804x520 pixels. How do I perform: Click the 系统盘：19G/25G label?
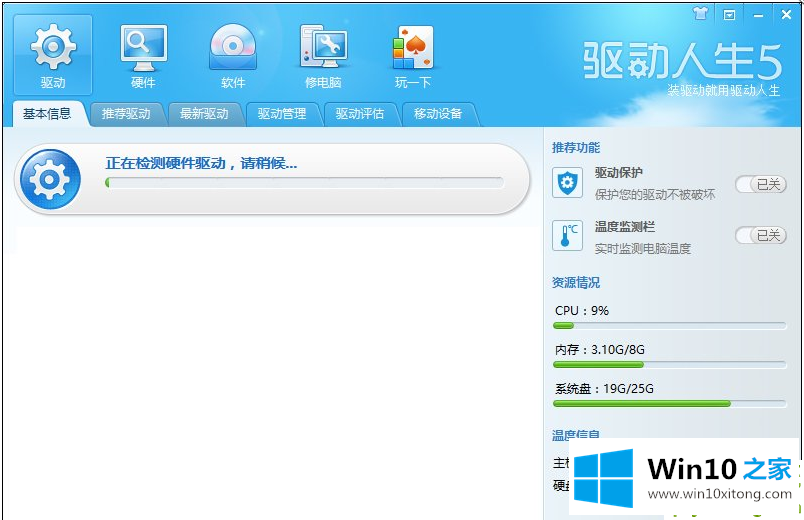point(605,389)
